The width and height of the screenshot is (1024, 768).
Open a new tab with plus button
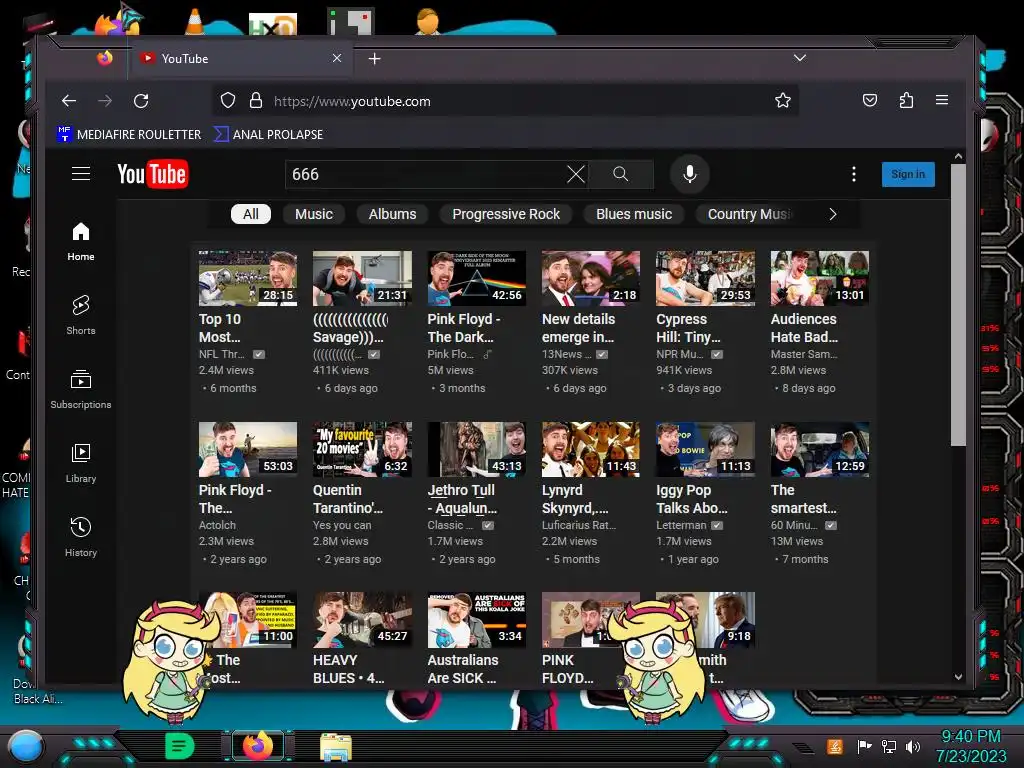[x=374, y=59]
